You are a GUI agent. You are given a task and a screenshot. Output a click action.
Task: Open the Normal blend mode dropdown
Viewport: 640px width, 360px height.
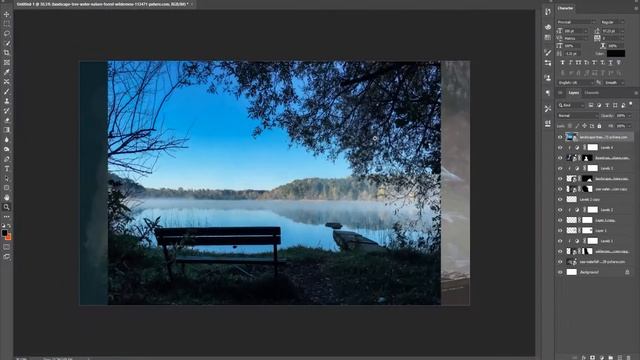click(x=577, y=116)
